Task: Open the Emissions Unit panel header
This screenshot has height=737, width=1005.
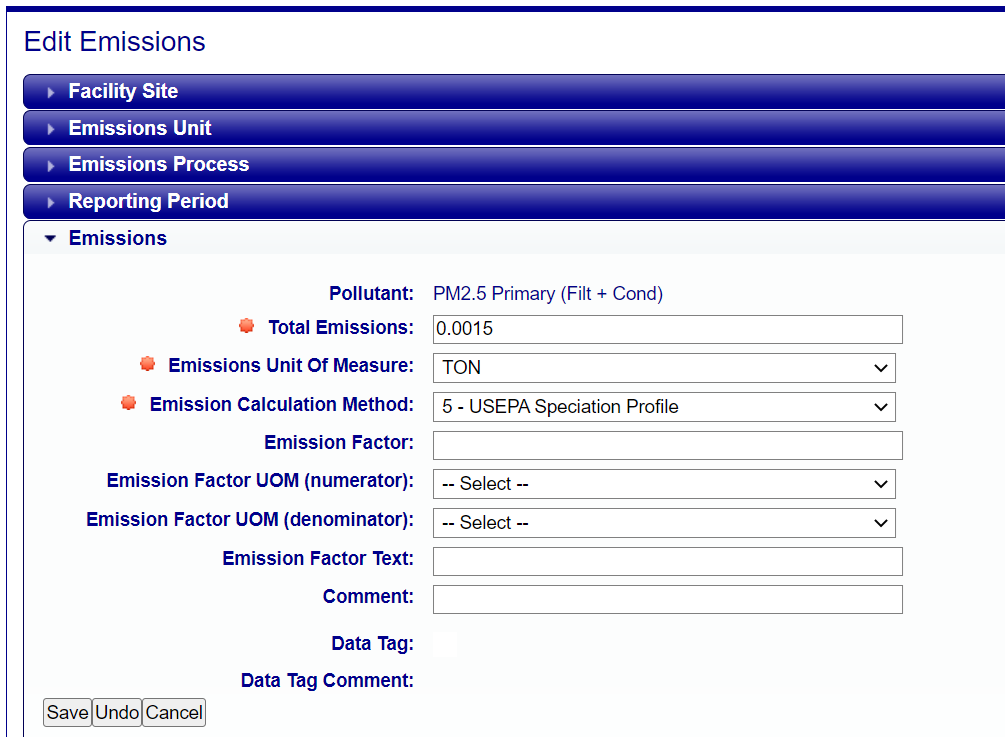Action: point(514,128)
